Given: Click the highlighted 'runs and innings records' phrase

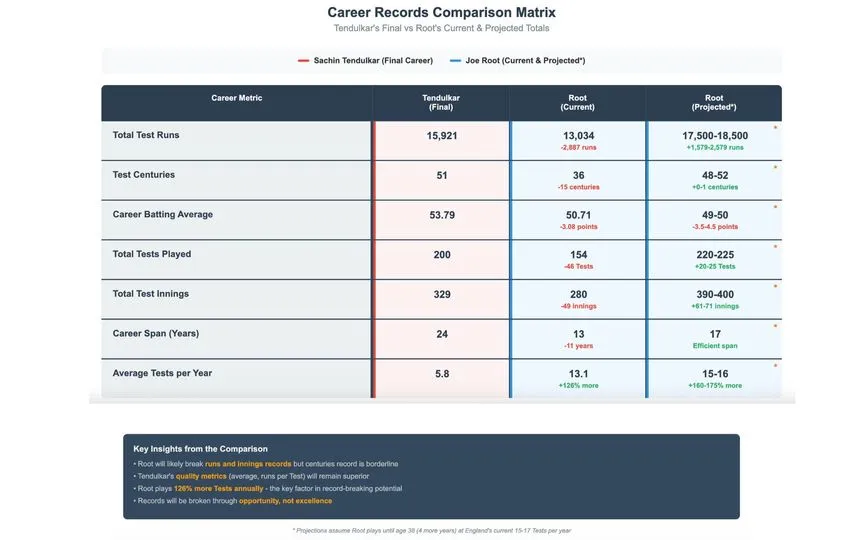Looking at the screenshot, I should pyautogui.click(x=248, y=464).
